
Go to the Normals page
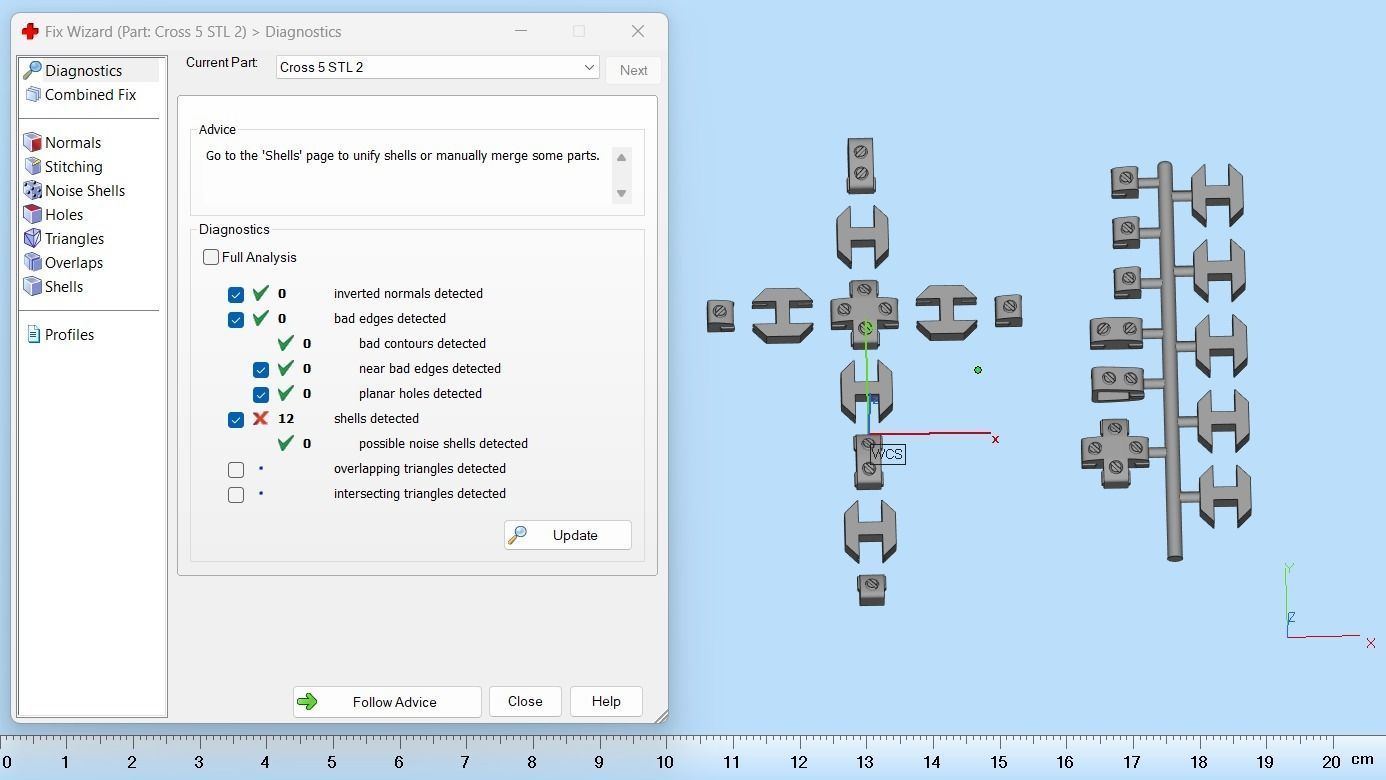tap(72, 143)
